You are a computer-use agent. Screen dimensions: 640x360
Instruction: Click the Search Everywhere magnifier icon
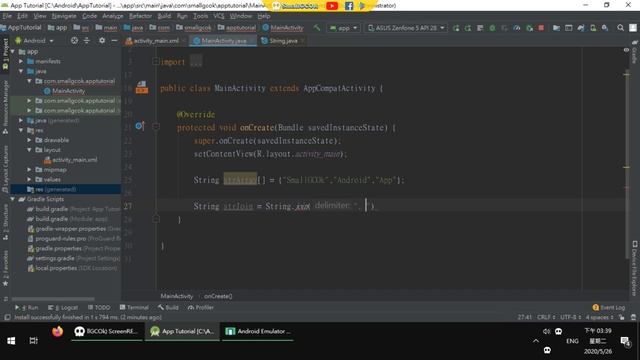(620, 28)
